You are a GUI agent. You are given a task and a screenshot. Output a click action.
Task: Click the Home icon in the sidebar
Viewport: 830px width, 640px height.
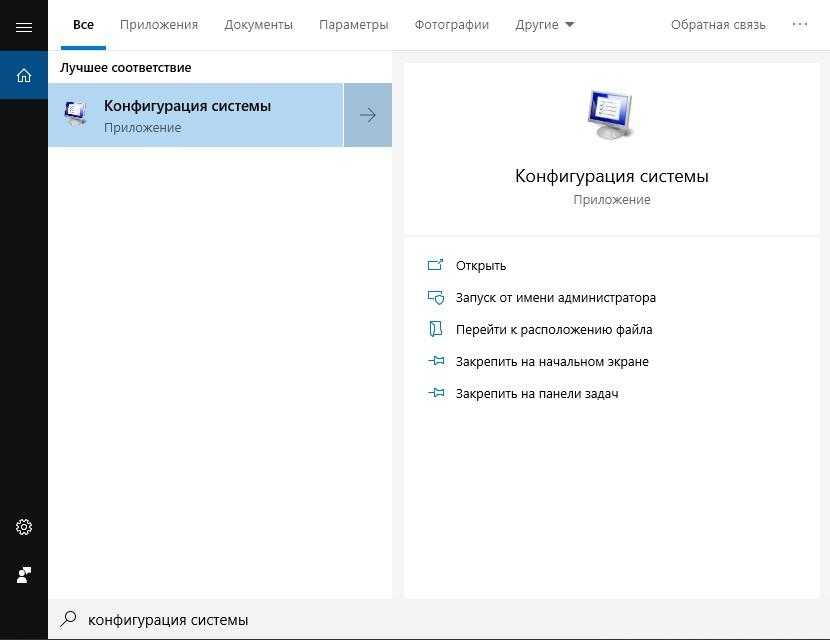tap(24, 75)
